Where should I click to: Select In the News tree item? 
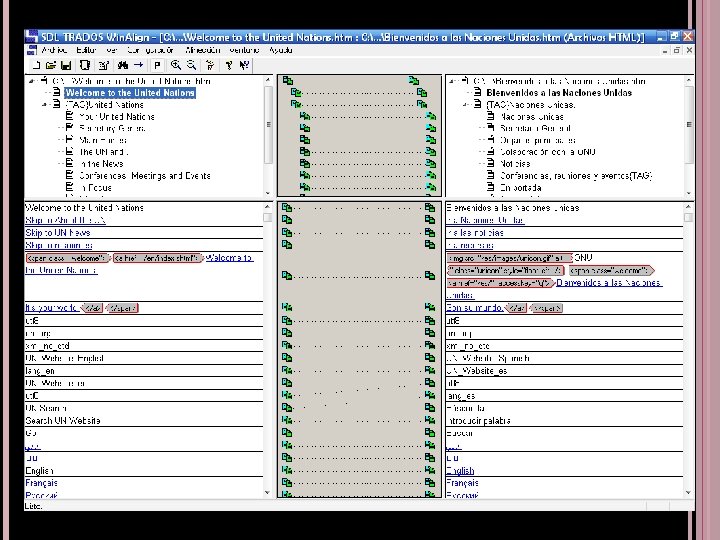click(x=101, y=163)
